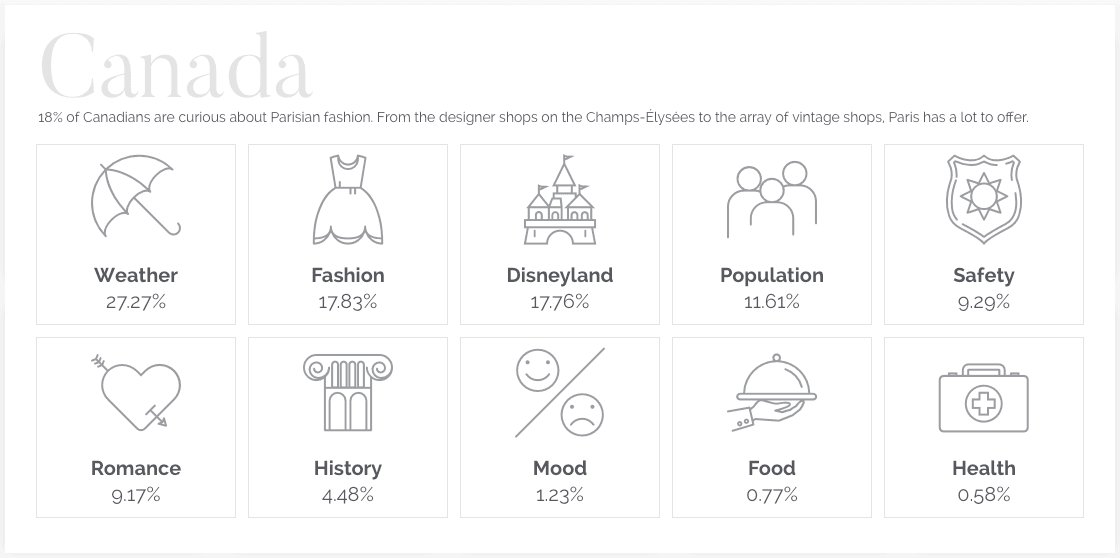This screenshot has width=1120, height=558.
Task: Click the Weather label text
Action: 136,275
